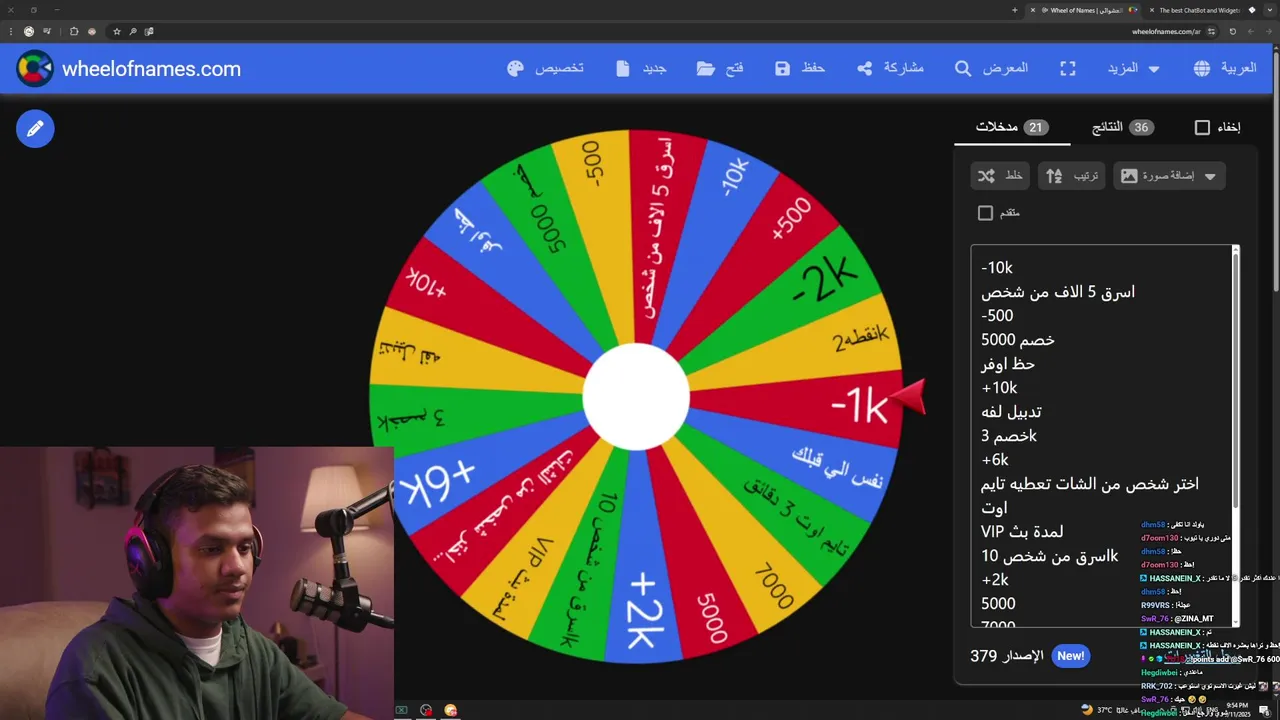Click the blue pencil edit button
The width and height of the screenshot is (1280, 720).
[35, 128]
